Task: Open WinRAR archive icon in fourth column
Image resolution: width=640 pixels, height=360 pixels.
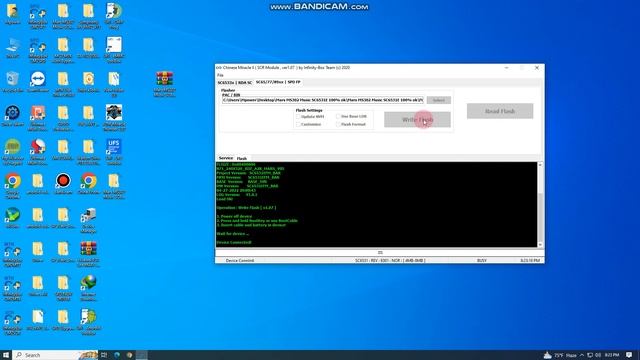Action: pyautogui.click(x=89, y=253)
